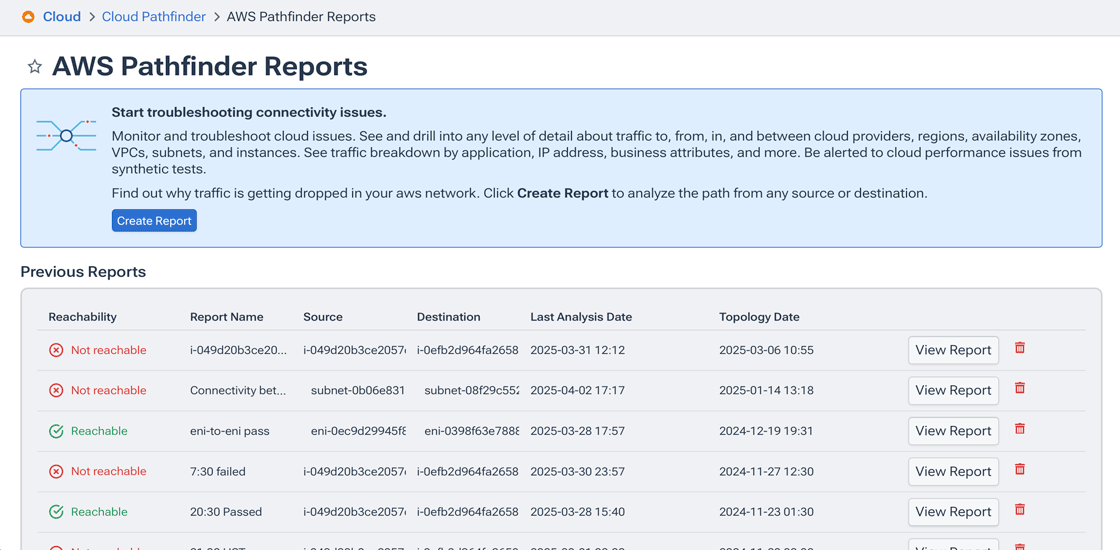
Task: Click the green check icon in the 20:30 Passed row
Action: tap(56, 512)
